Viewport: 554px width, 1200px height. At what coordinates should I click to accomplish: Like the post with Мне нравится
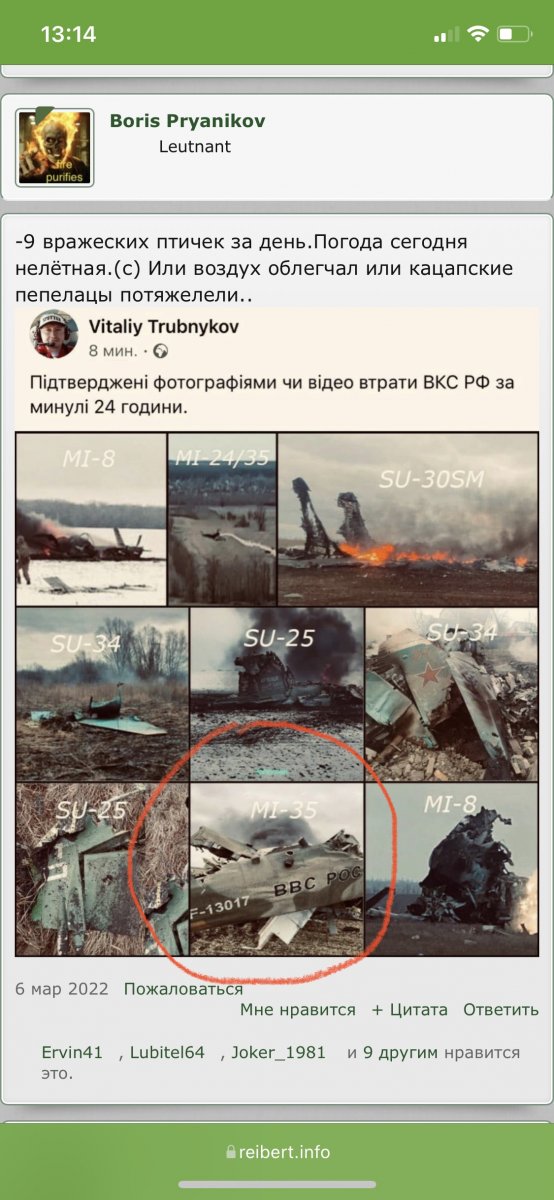pos(298,1010)
